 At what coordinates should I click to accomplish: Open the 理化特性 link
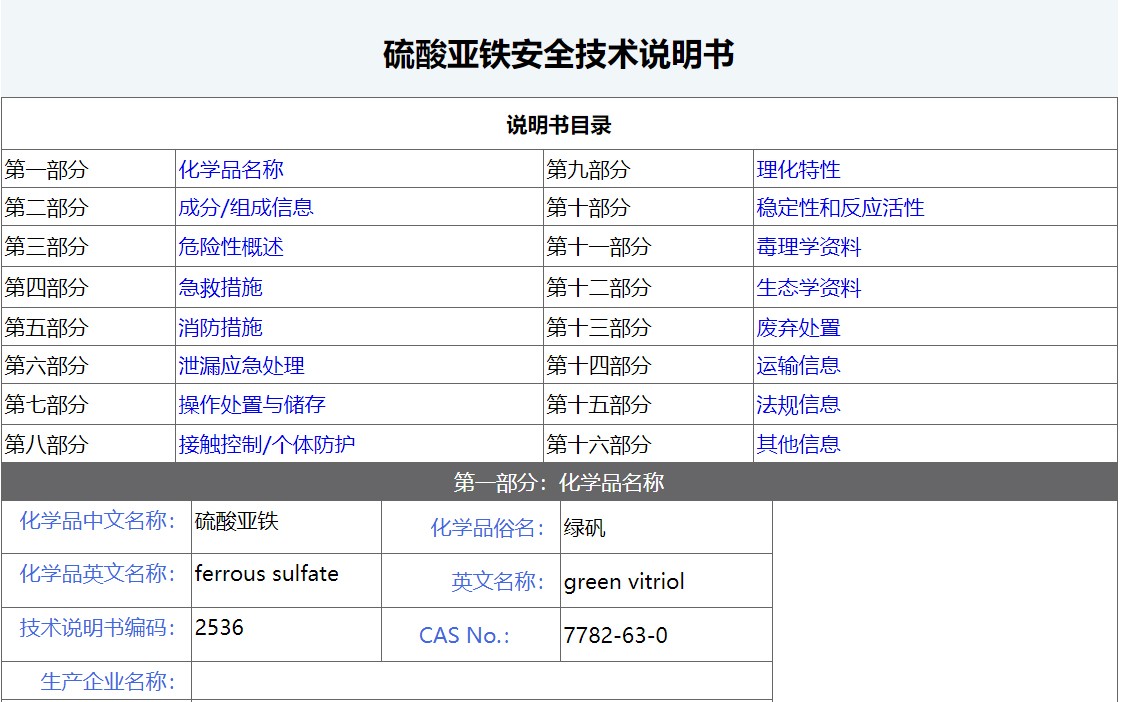pos(798,170)
